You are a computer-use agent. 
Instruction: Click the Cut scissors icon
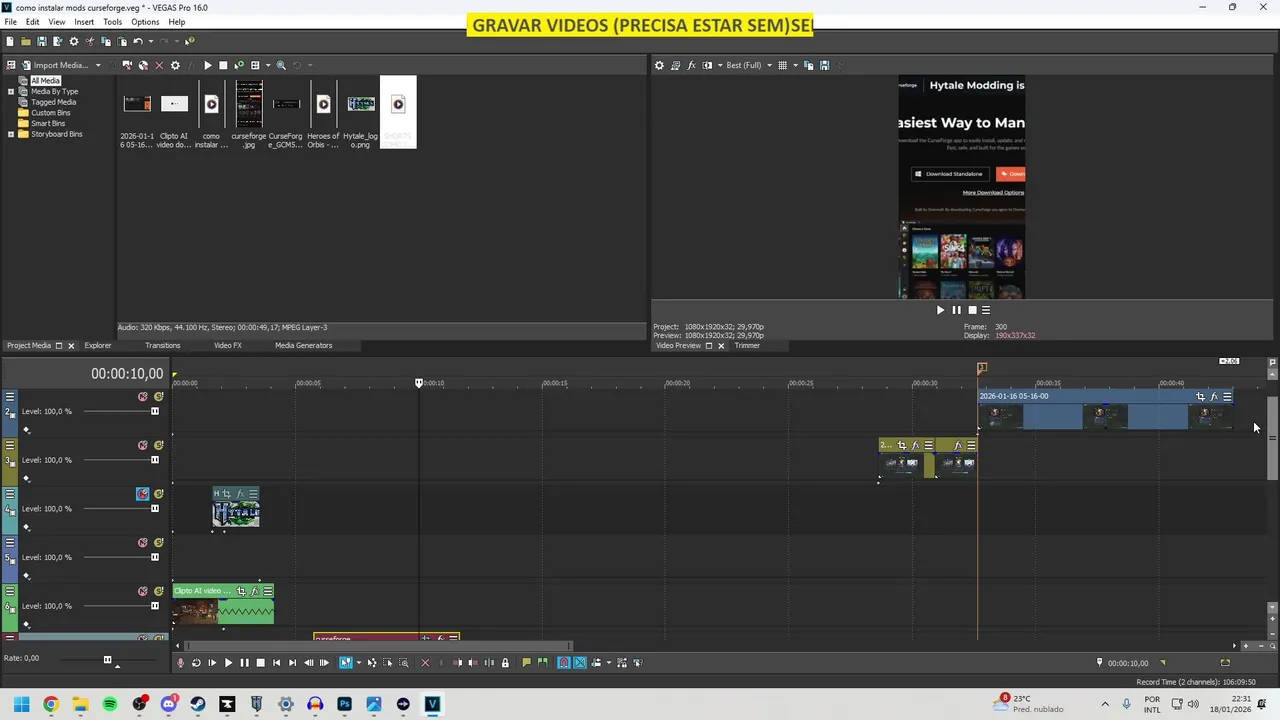tap(90, 41)
